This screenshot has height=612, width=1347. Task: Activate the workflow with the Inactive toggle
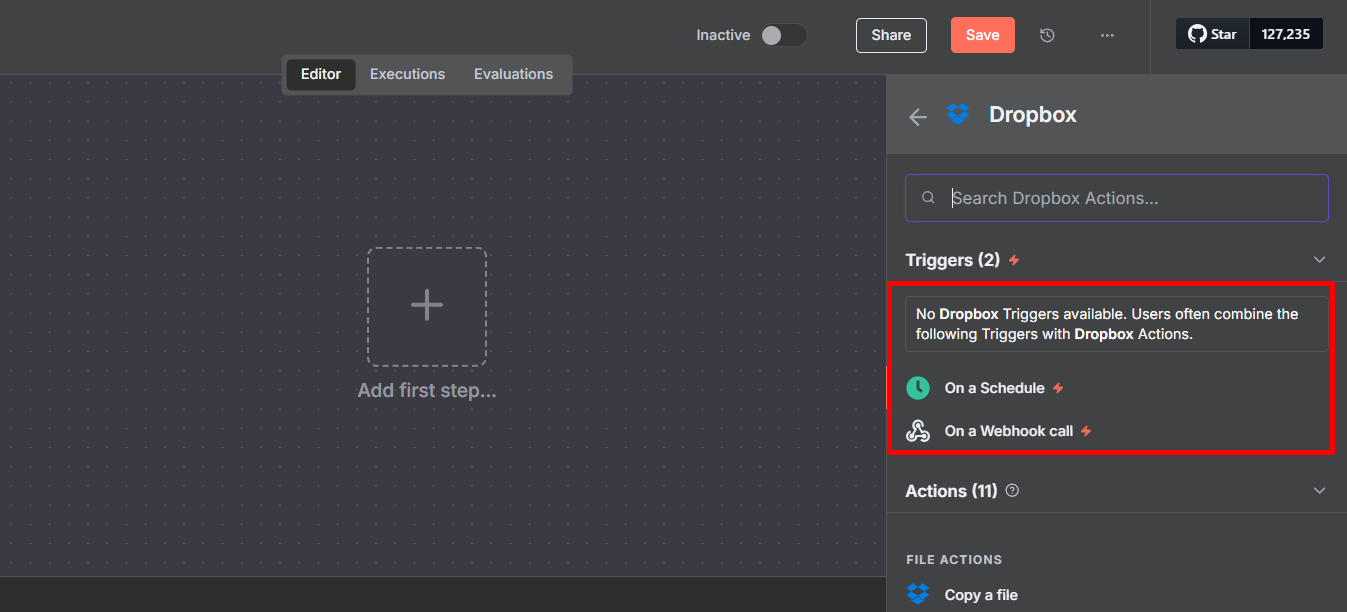(783, 34)
